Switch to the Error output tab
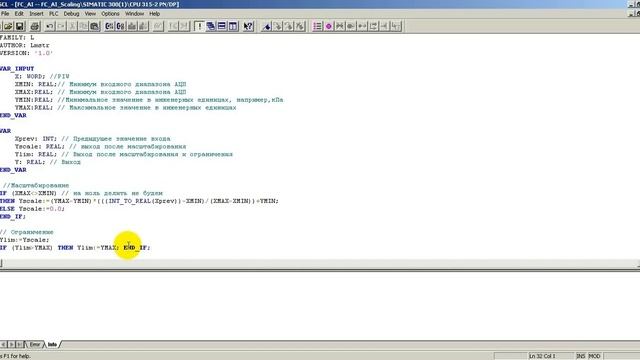Viewport: 640px width, 360px height. (35, 344)
